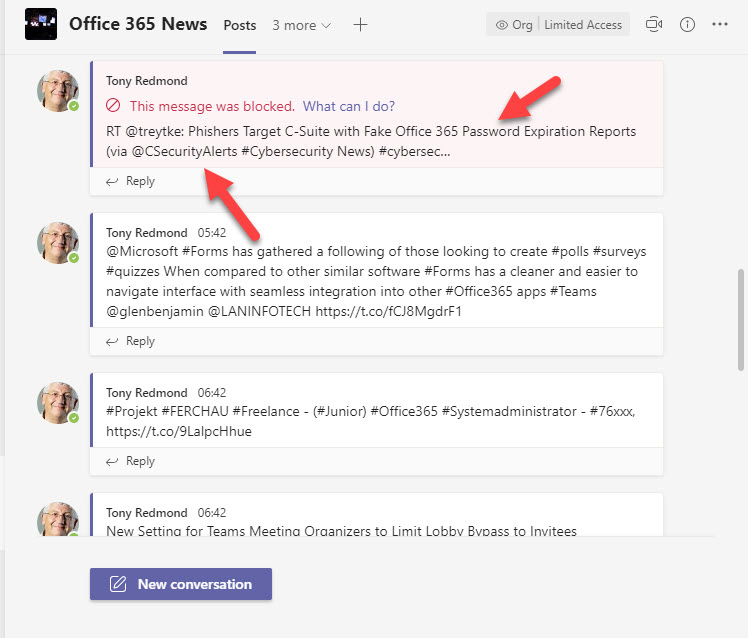Click Tony Redmond avatar on 05:42 post
Image resolution: width=748 pixels, height=638 pixels.
click(x=58, y=243)
